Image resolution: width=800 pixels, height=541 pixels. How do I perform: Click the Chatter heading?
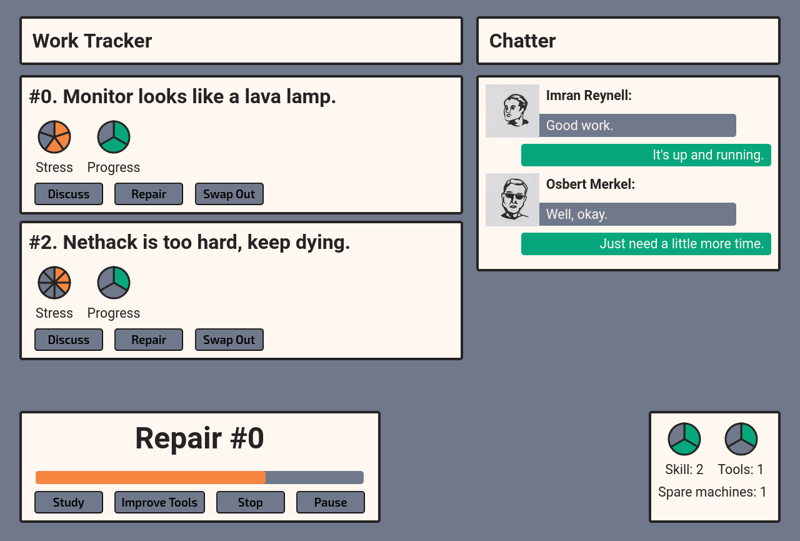[522, 41]
